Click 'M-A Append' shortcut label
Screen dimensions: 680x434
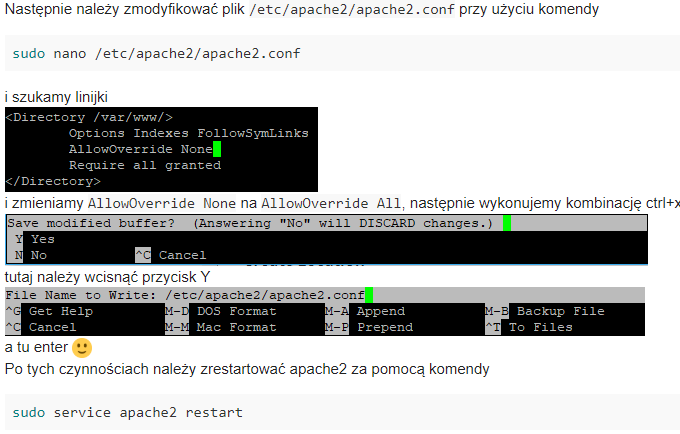point(365,311)
